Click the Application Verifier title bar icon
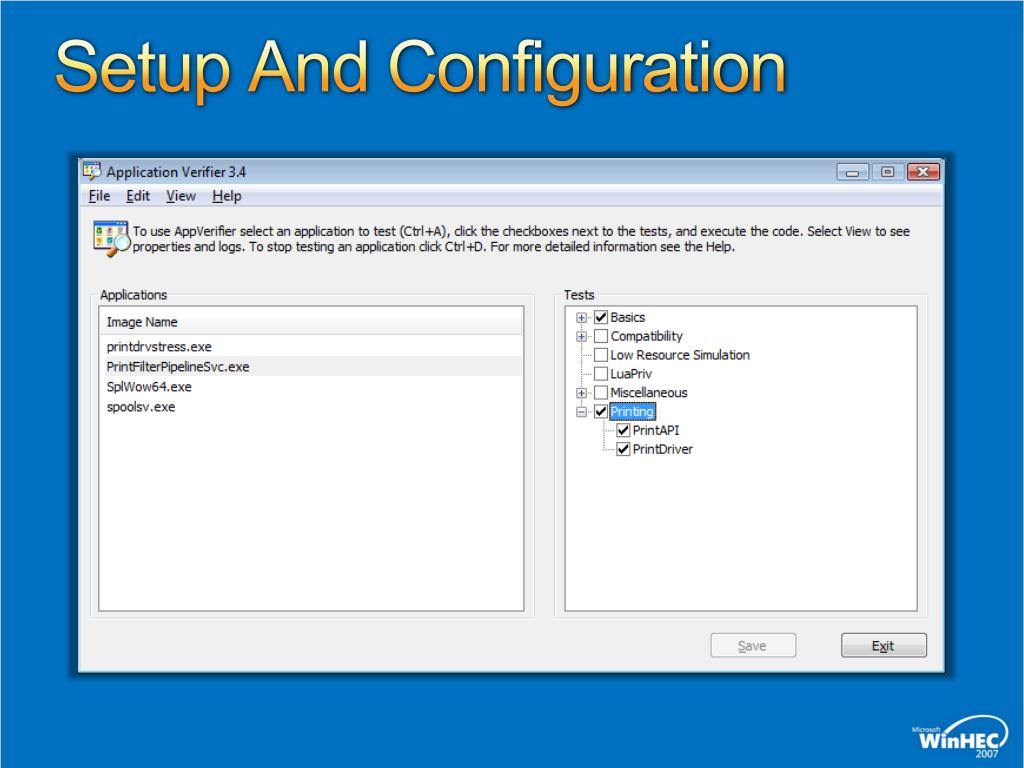Image resolution: width=1024 pixels, height=768 pixels. pyautogui.click(x=92, y=171)
